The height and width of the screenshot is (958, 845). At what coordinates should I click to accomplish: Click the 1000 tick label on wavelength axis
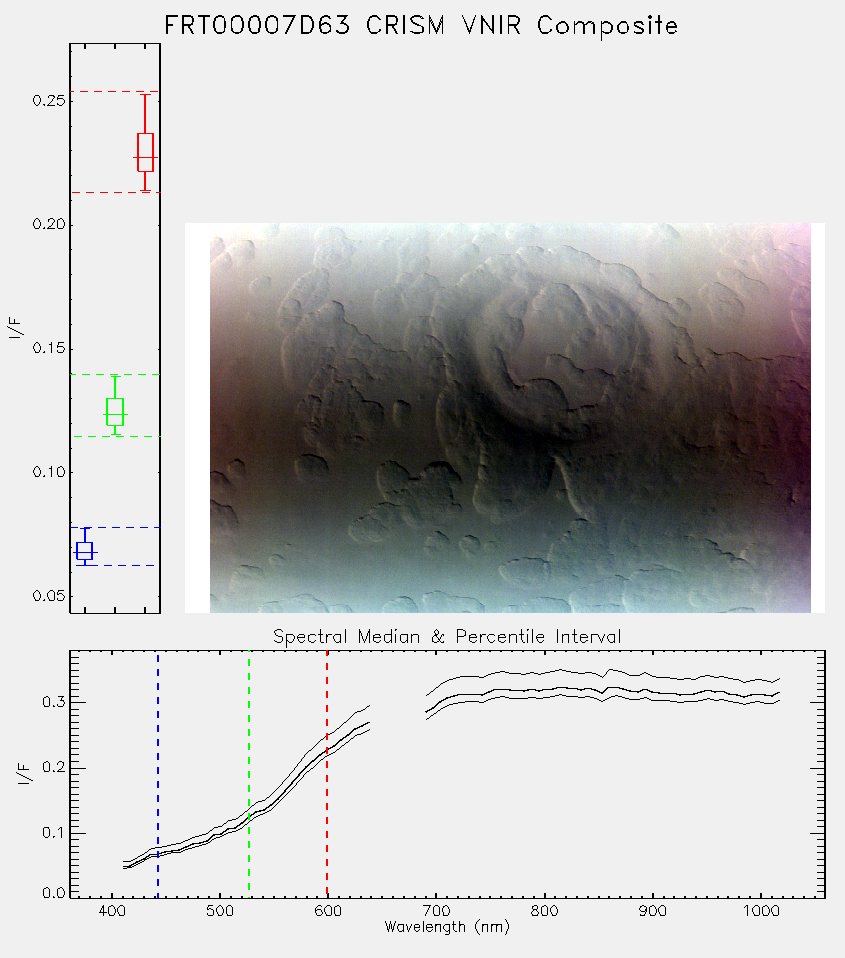[x=761, y=911]
